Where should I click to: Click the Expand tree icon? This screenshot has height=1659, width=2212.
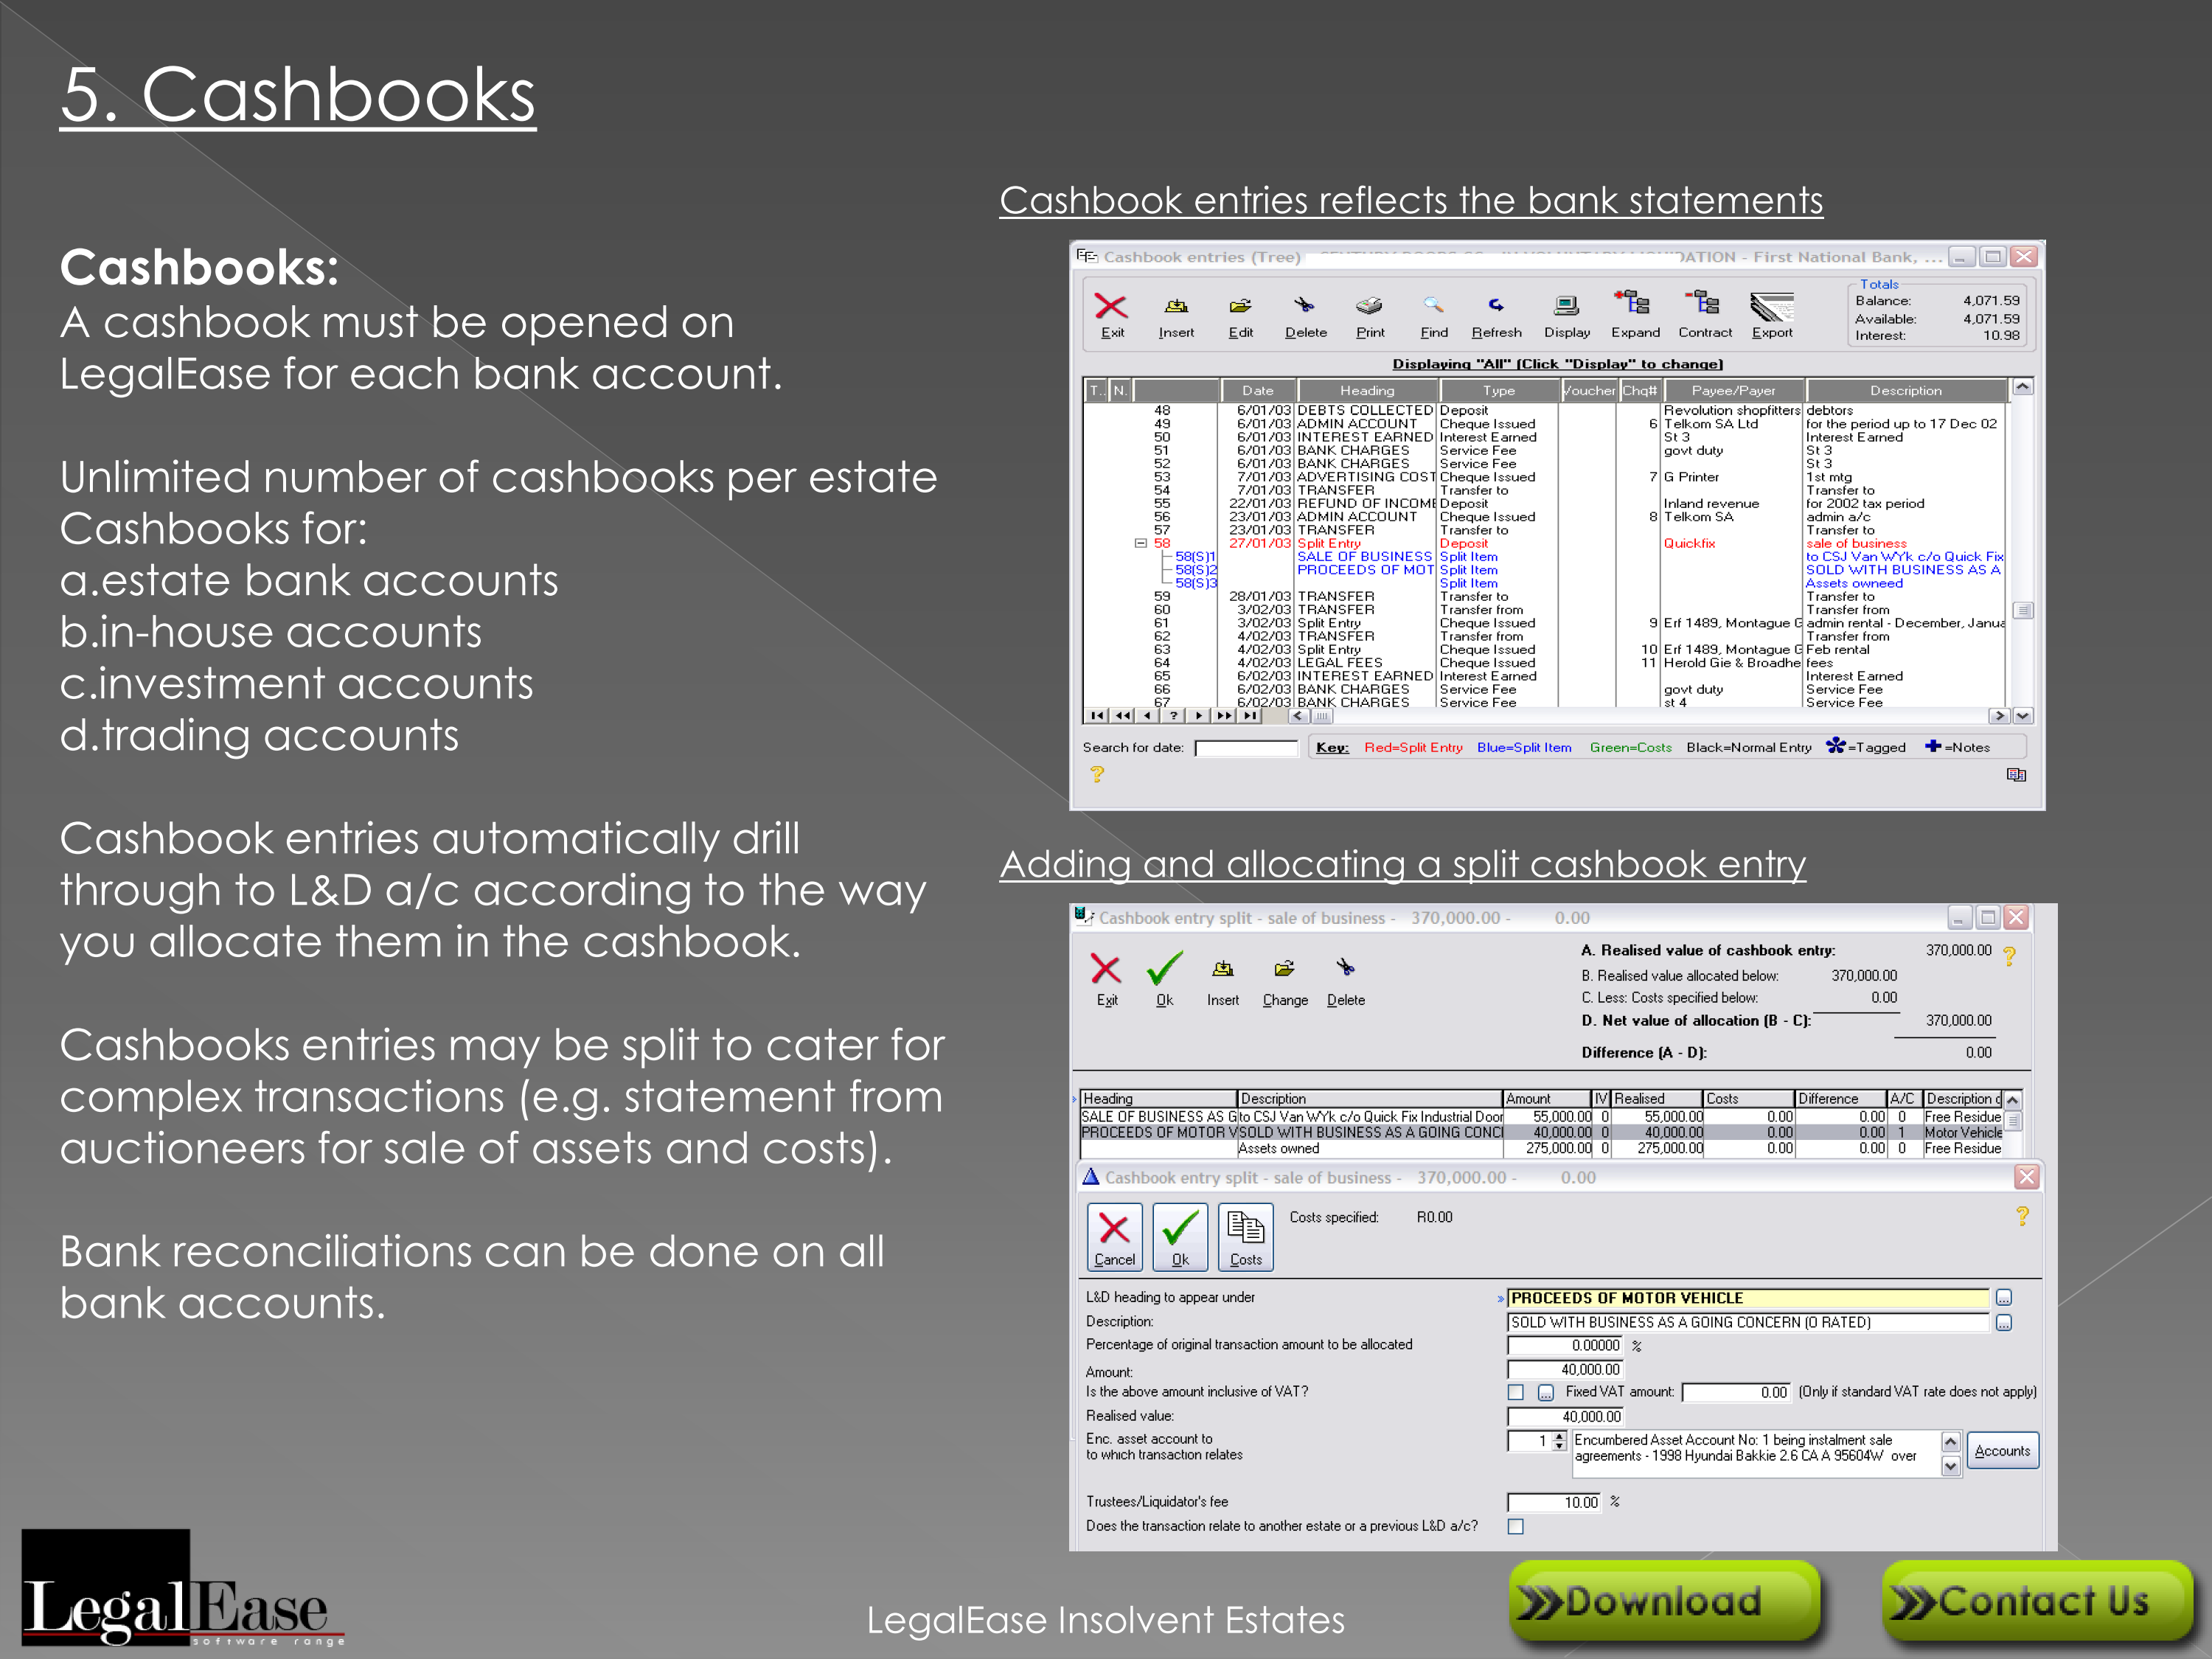point(1633,304)
